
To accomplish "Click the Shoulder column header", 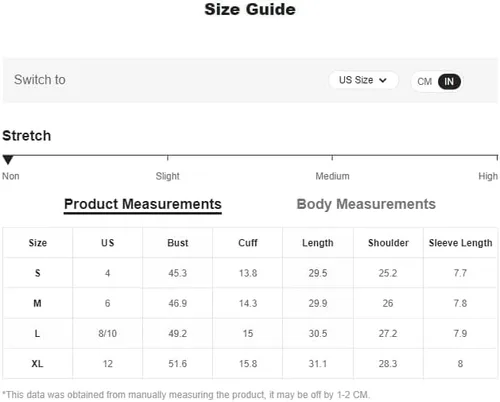I will pyautogui.click(x=388, y=243).
